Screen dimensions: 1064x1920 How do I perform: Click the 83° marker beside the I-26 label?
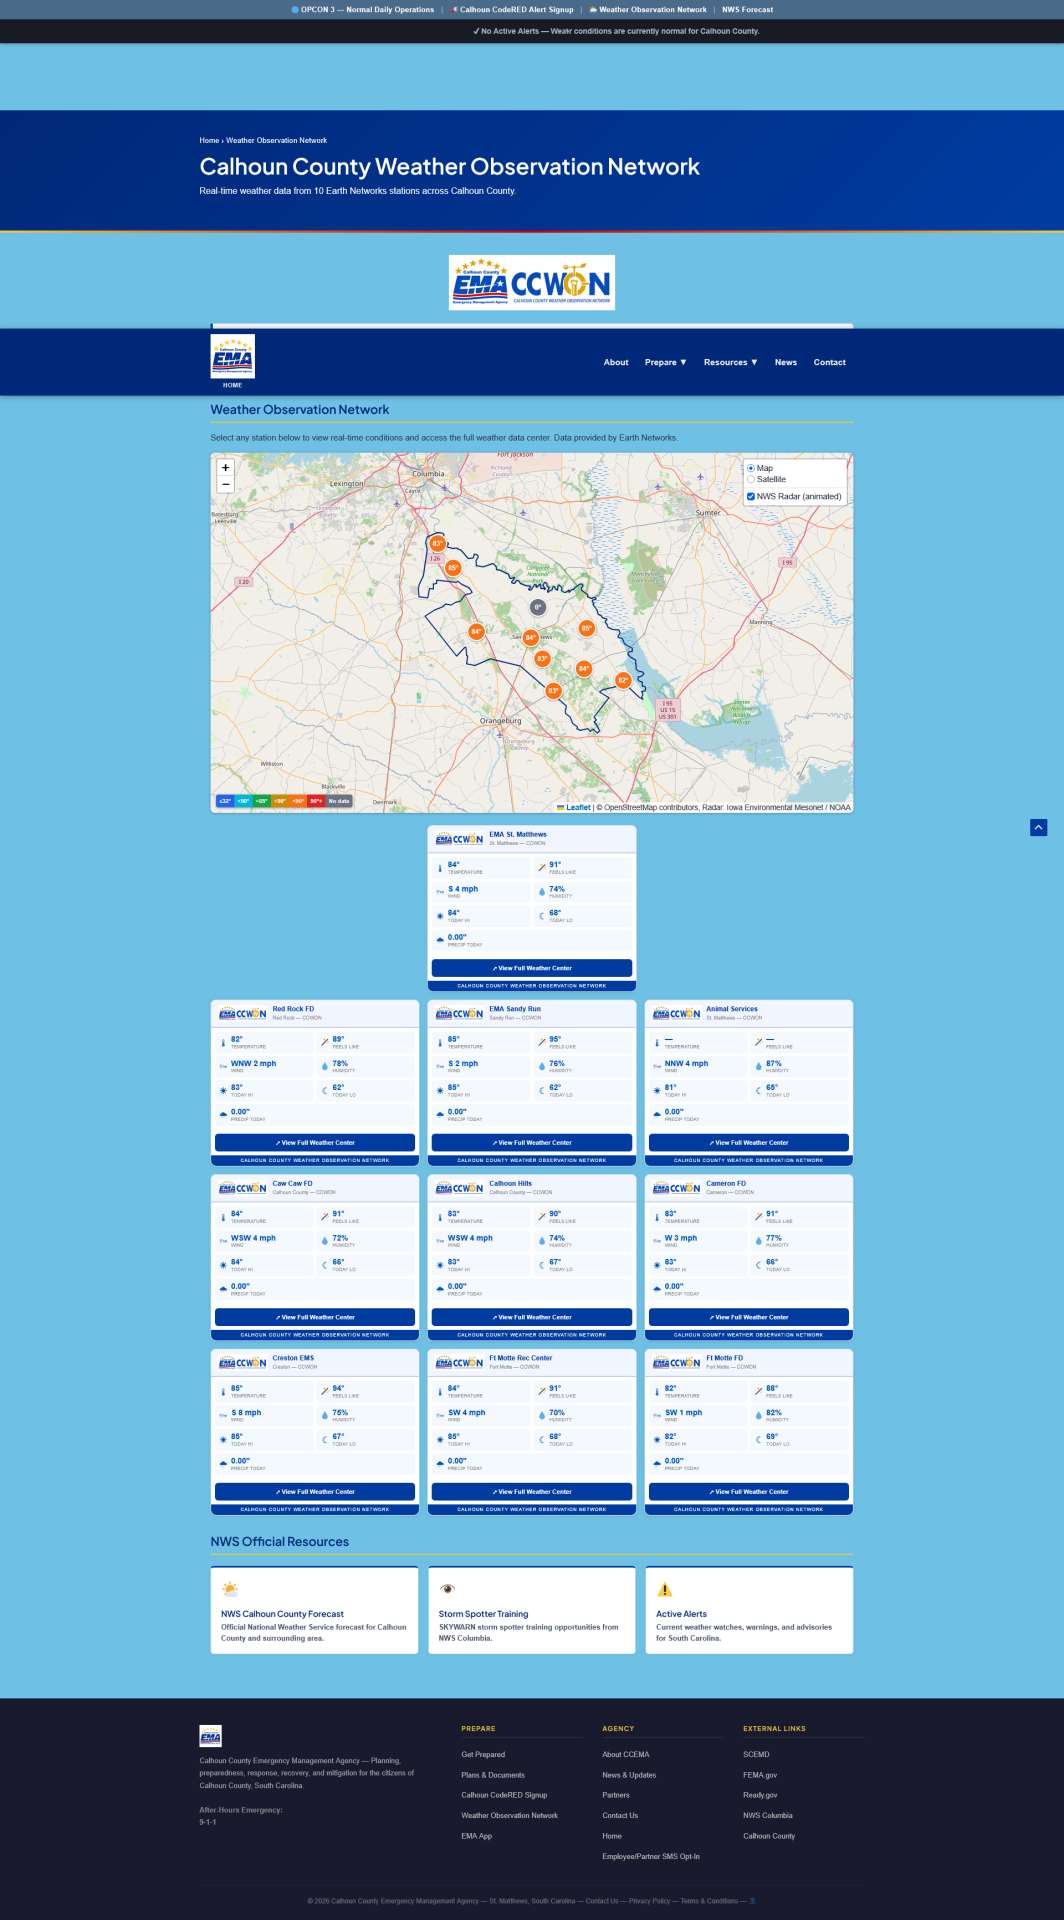click(437, 543)
